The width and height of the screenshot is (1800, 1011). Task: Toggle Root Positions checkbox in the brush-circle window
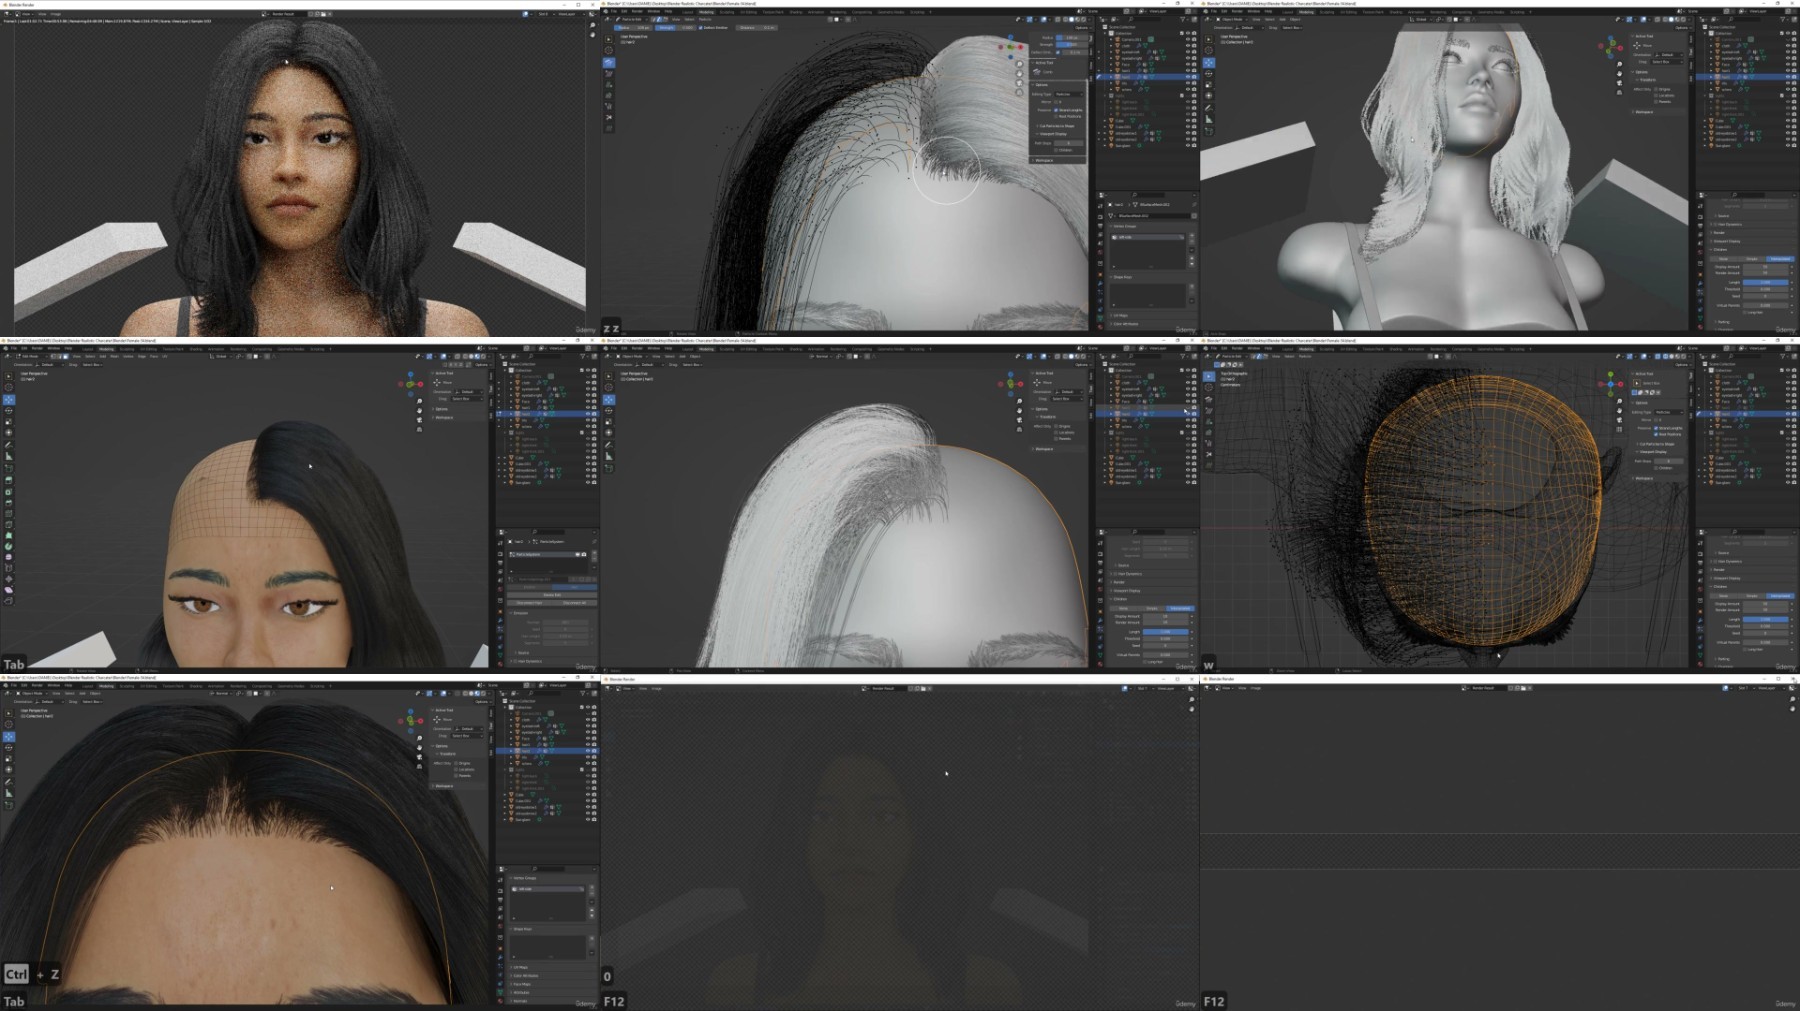click(1058, 116)
